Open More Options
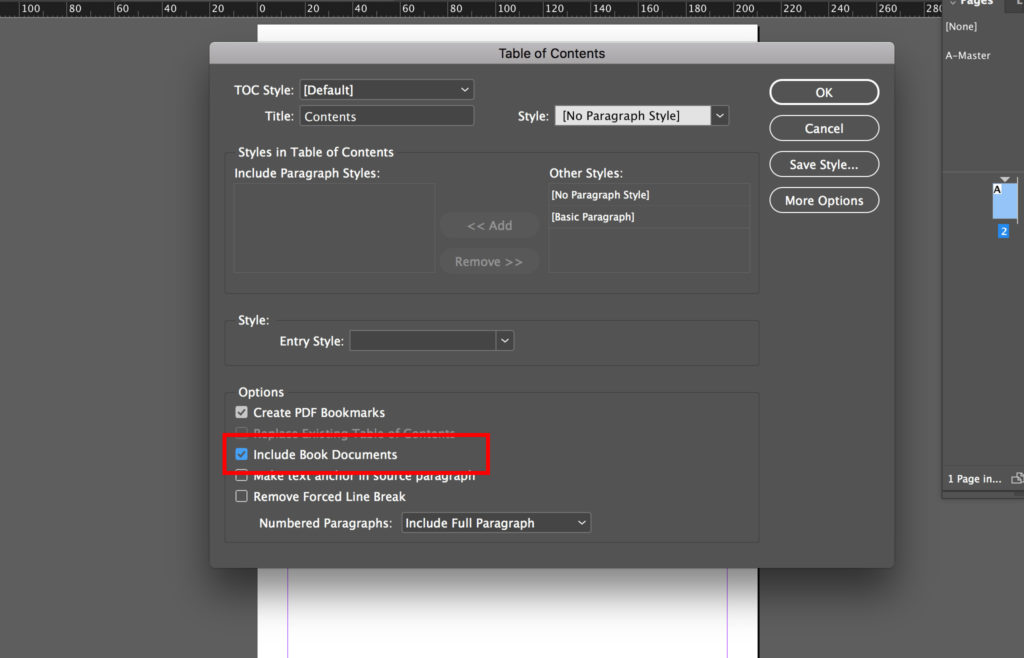1024x658 pixels. (823, 200)
